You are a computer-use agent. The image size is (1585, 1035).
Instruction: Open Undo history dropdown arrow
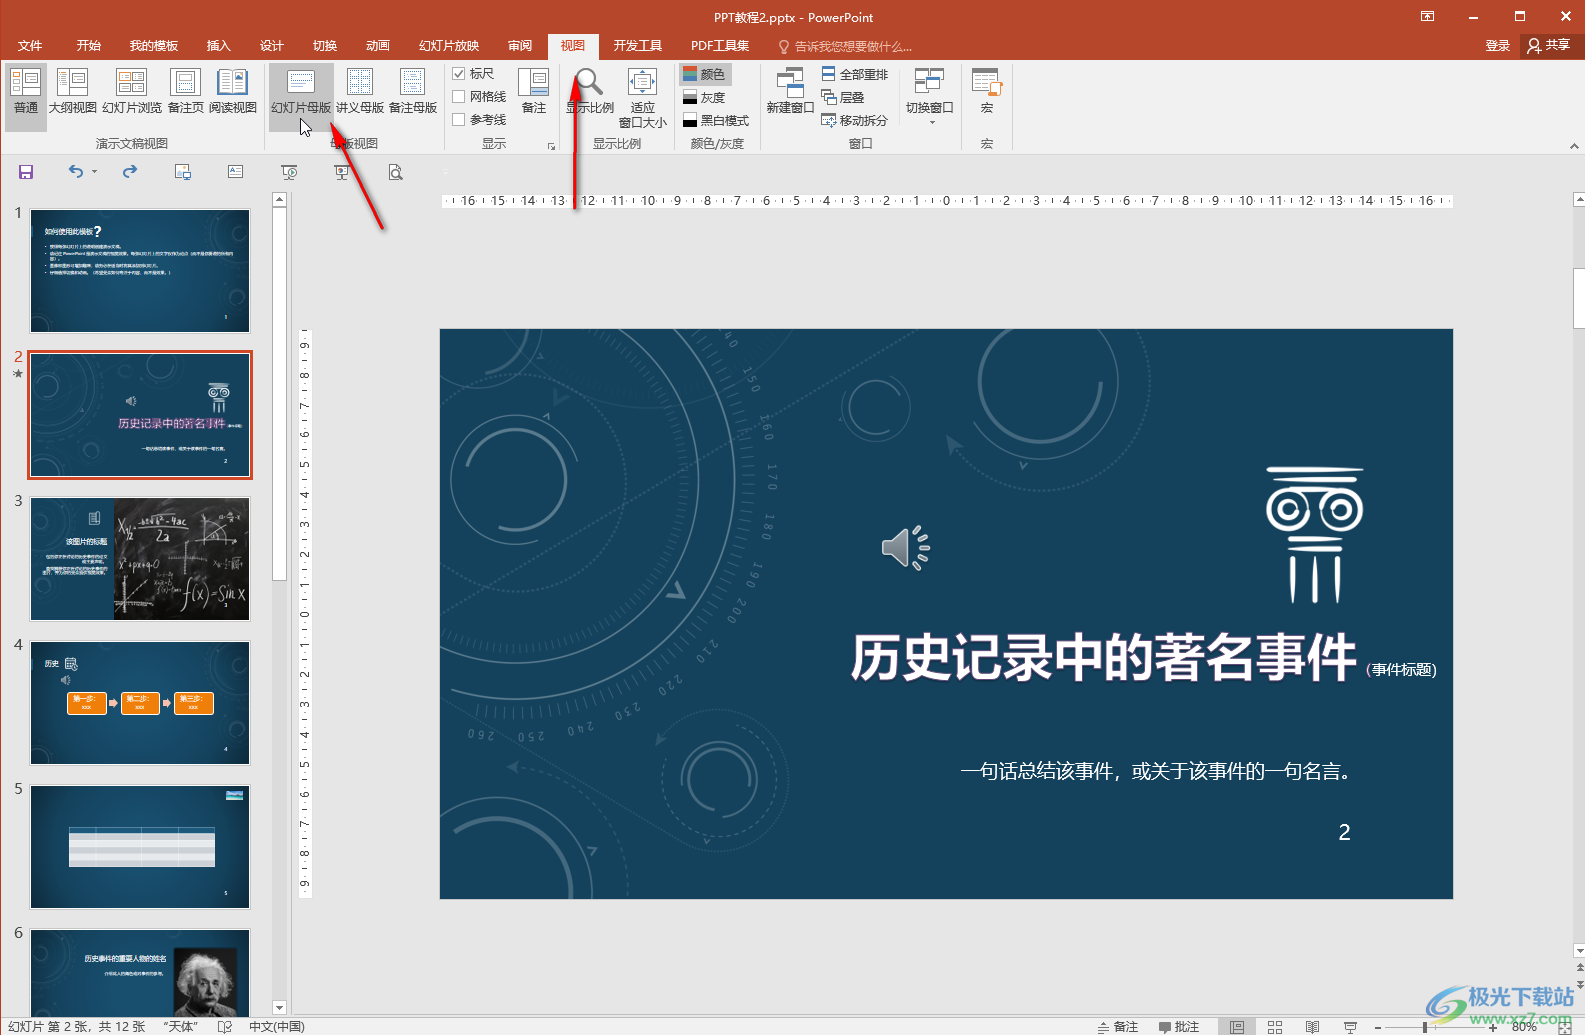tap(95, 172)
